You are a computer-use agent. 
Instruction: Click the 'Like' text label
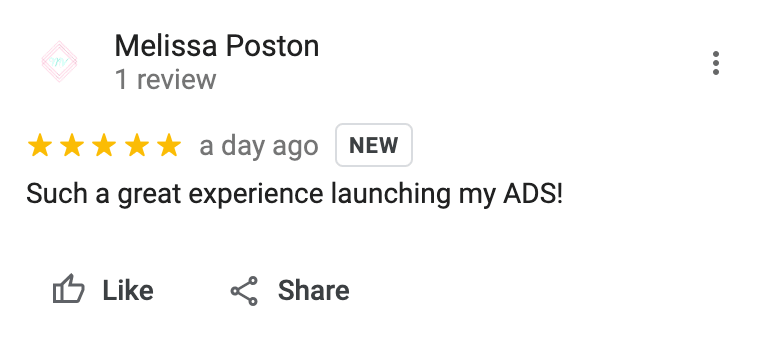point(128,291)
